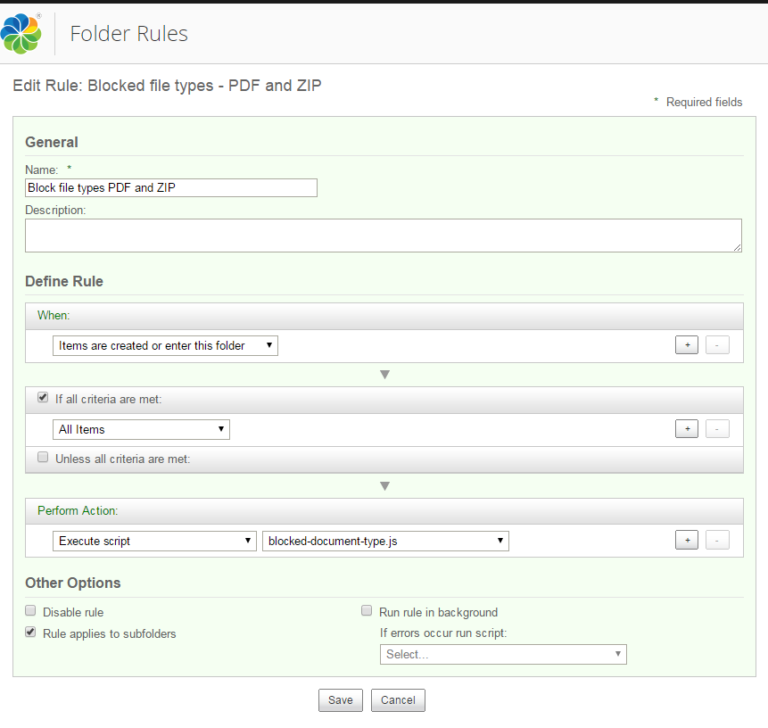Image resolution: width=768 pixels, height=728 pixels.
Task: Enable 'Unless all criteria are met'
Action: point(43,457)
